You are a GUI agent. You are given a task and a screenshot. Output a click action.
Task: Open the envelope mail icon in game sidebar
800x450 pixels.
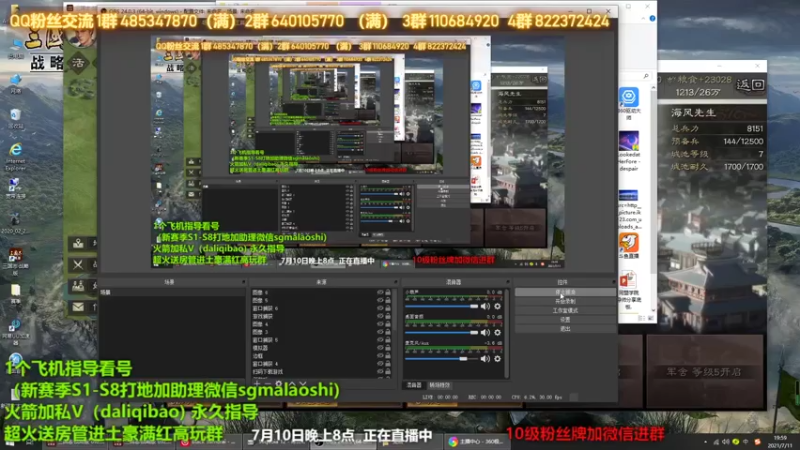78,307
